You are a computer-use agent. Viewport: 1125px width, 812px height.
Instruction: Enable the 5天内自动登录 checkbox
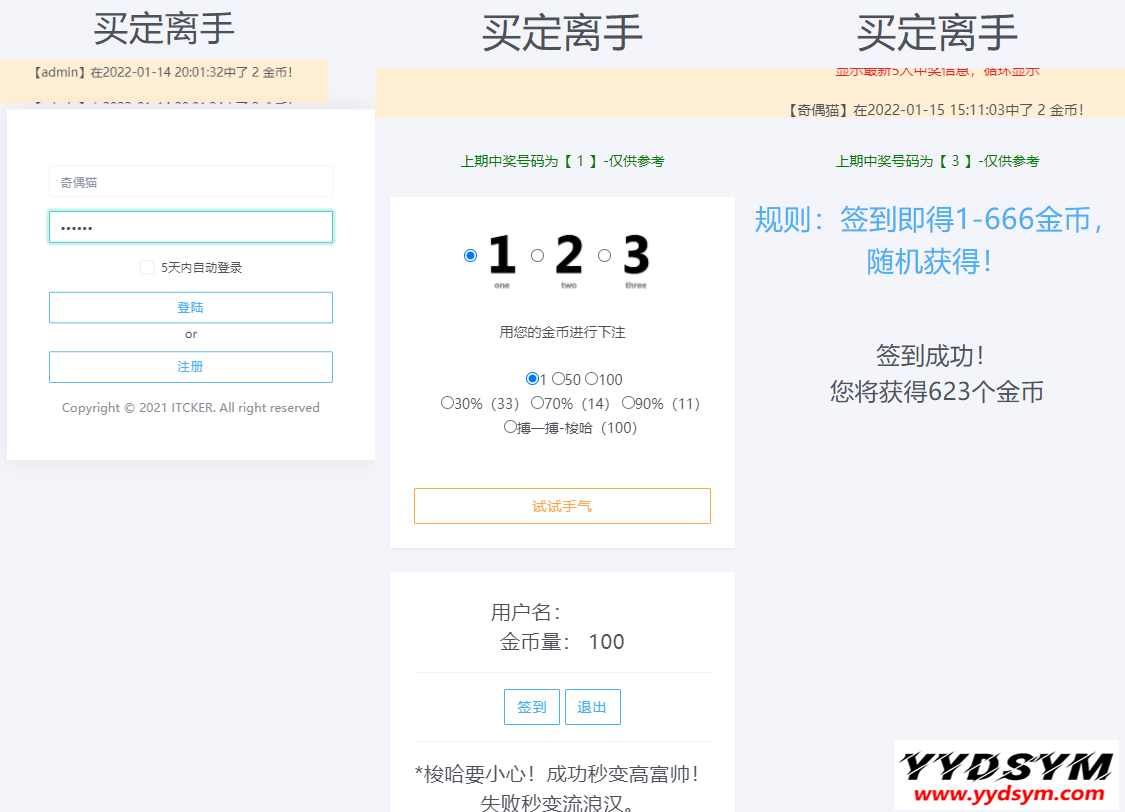[x=147, y=267]
